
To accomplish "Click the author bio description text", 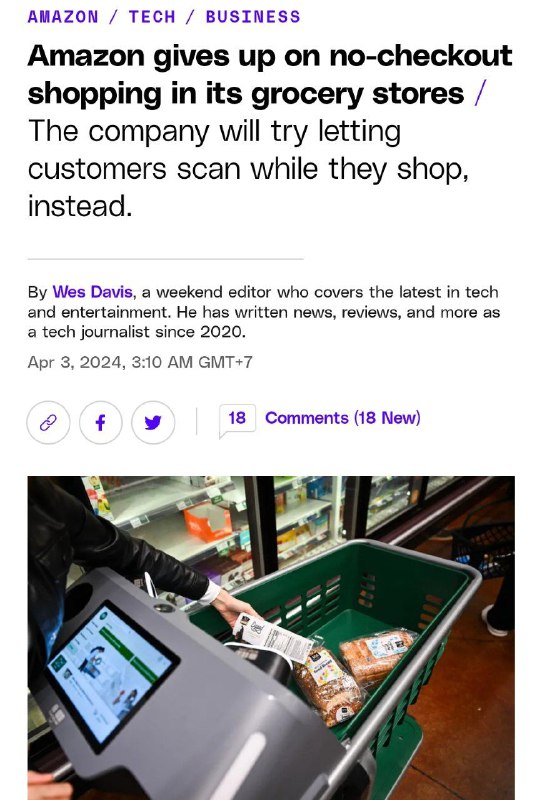I will [x=264, y=312].
